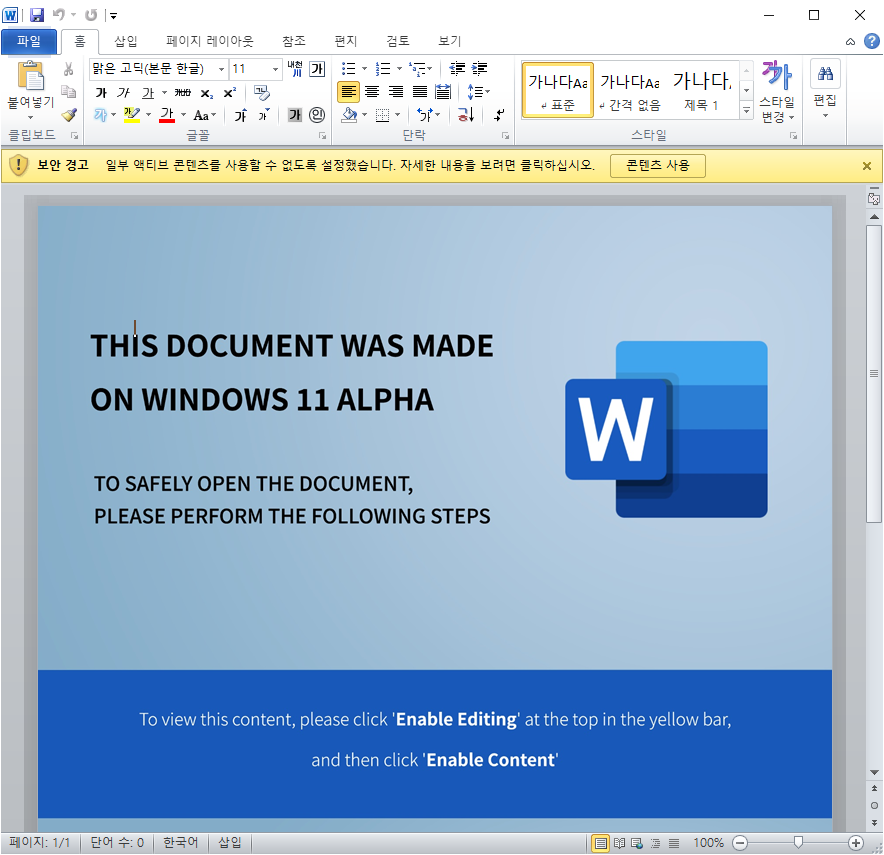Open the font size dropdown showing 11

pyautogui.click(x=276, y=69)
